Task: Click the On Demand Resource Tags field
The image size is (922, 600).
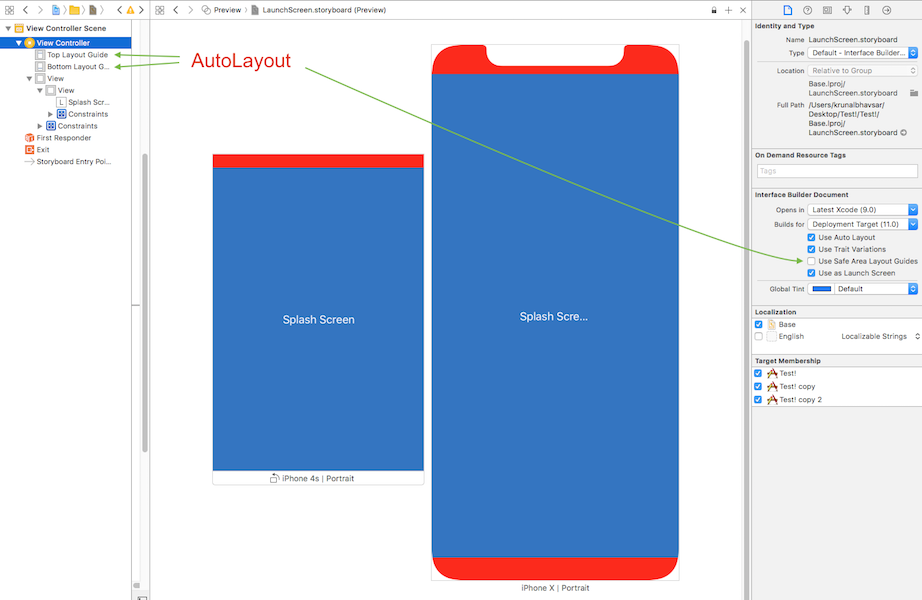Action: click(837, 171)
